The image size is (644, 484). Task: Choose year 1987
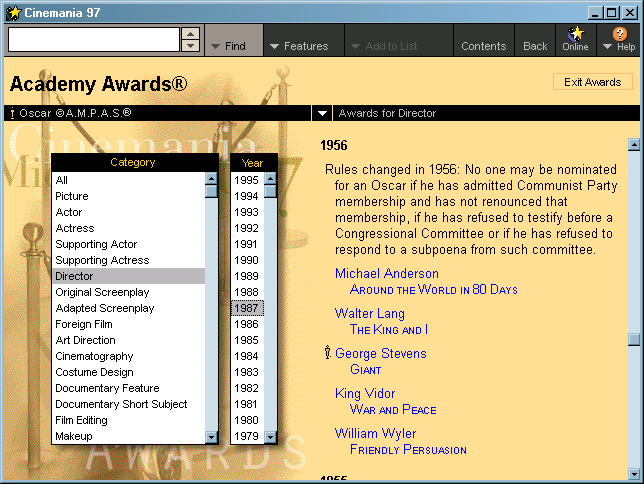click(x=248, y=308)
